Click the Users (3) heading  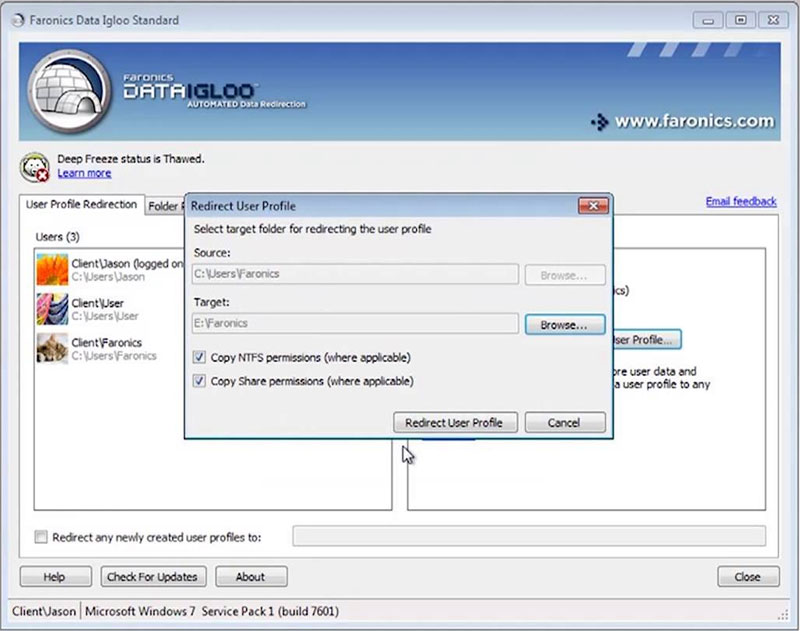point(58,237)
